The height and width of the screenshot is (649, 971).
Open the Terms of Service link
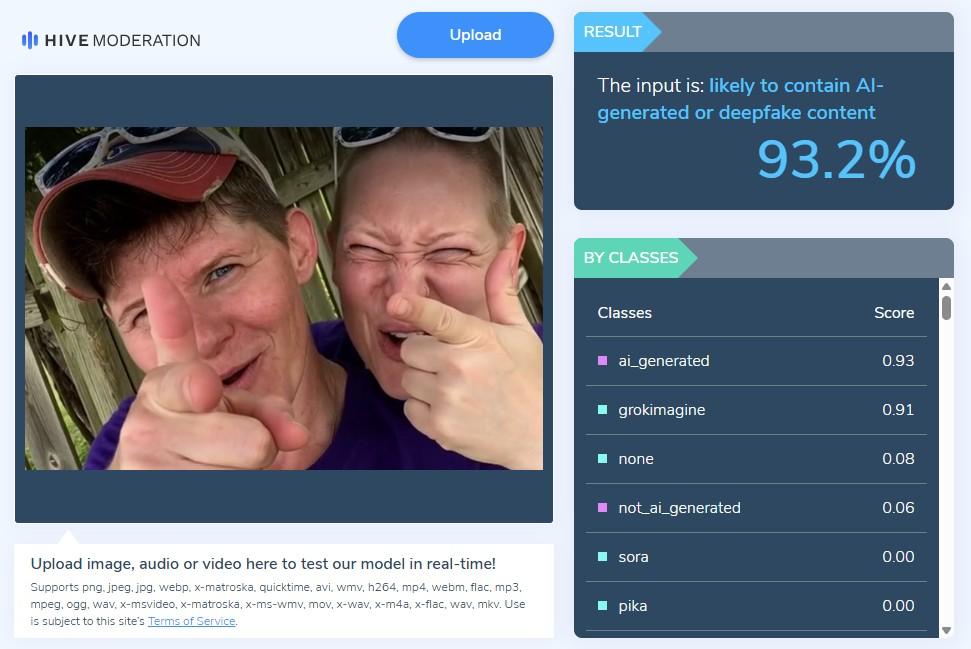tap(191, 621)
